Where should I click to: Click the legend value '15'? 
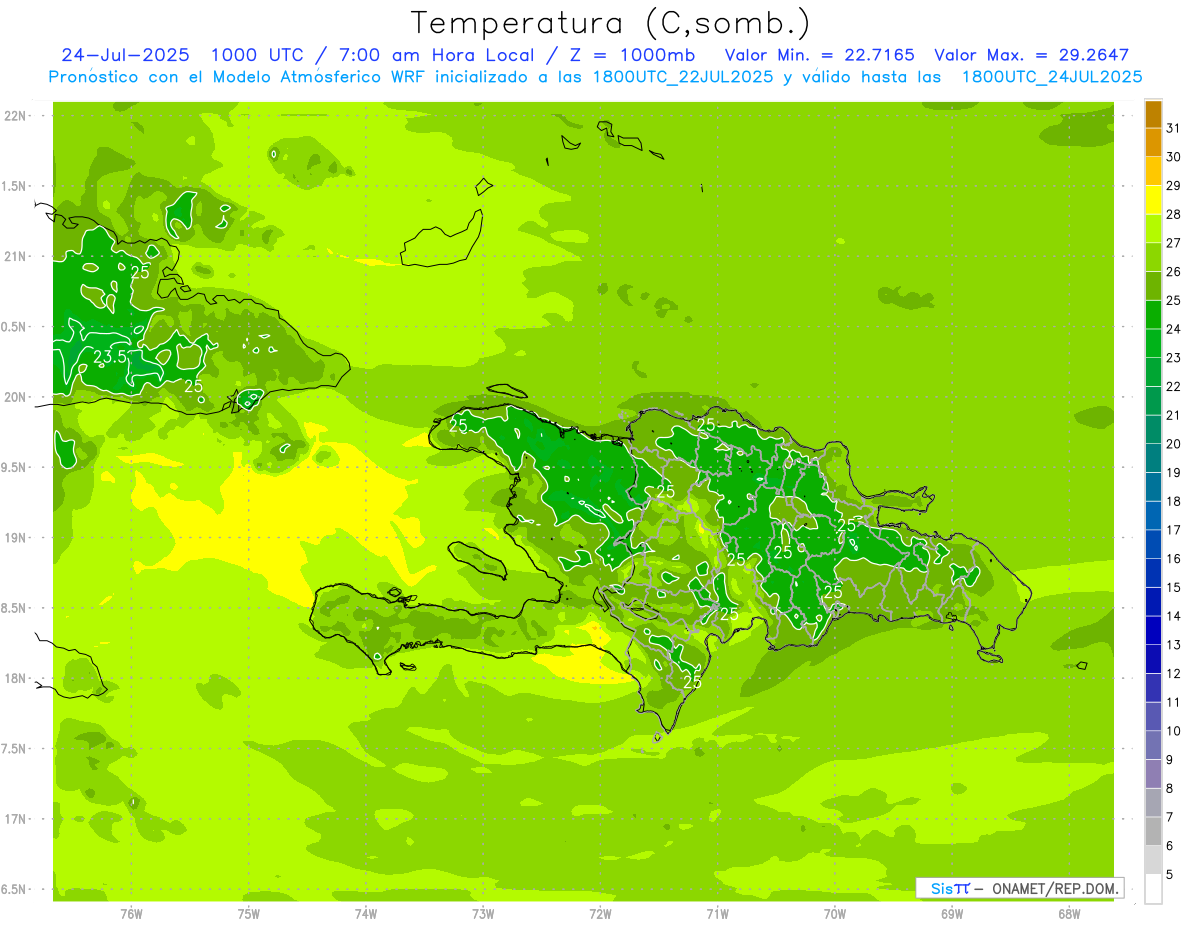click(1174, 587)
